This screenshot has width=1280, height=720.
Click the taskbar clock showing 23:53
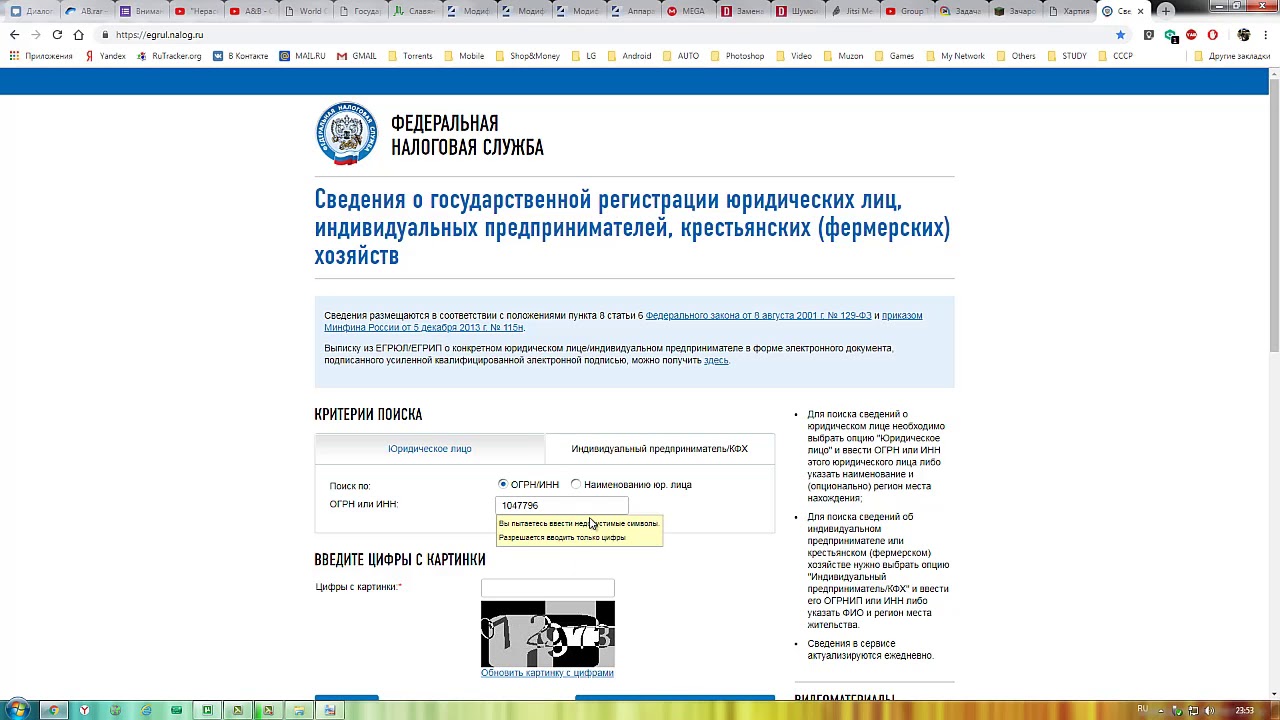(1245, 711)
